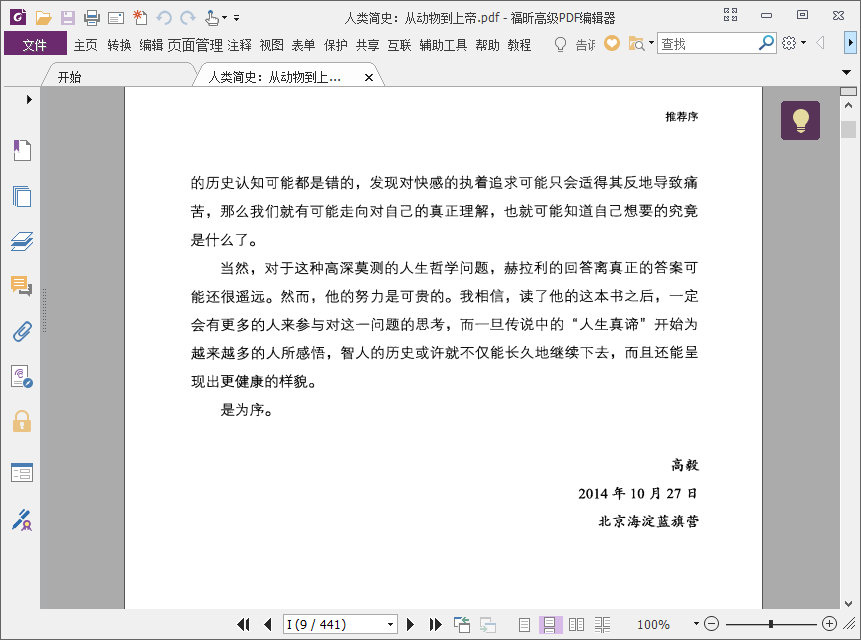Open the Hand tool mode dropdown arrow

coord(225,18)
